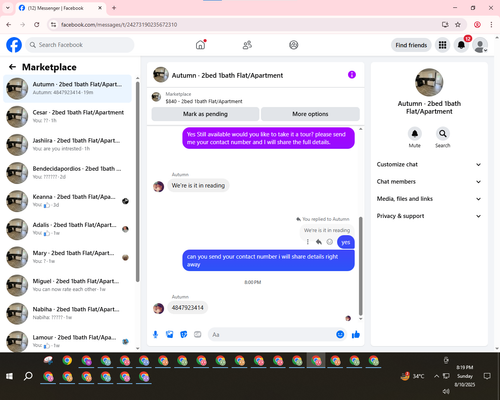Open the Mary conversation
Screen dimensions: 500x400
67,257
